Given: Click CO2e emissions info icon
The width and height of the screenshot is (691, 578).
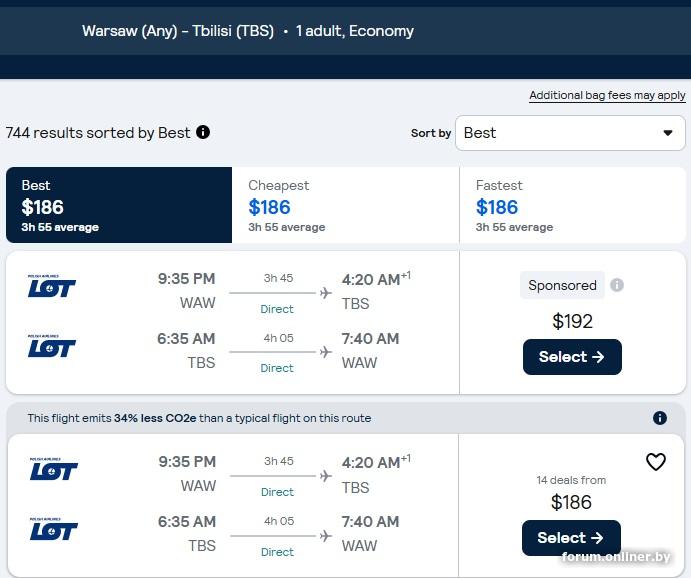Looking at the screenshot, I should pos(660,418).
